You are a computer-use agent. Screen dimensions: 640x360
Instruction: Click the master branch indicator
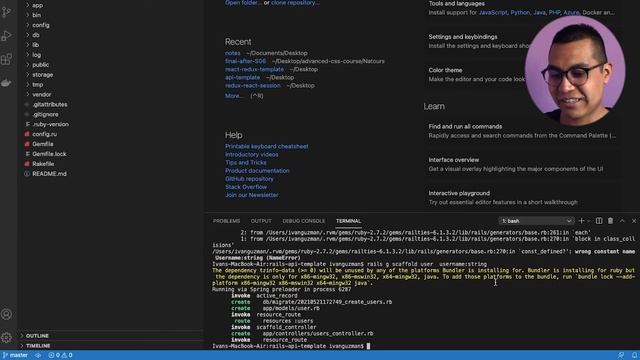click(x=16, y=355)
